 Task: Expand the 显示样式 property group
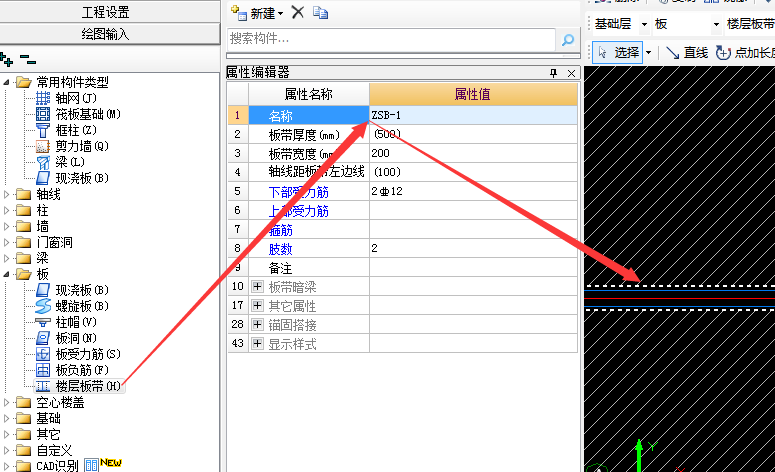(257, 343)
